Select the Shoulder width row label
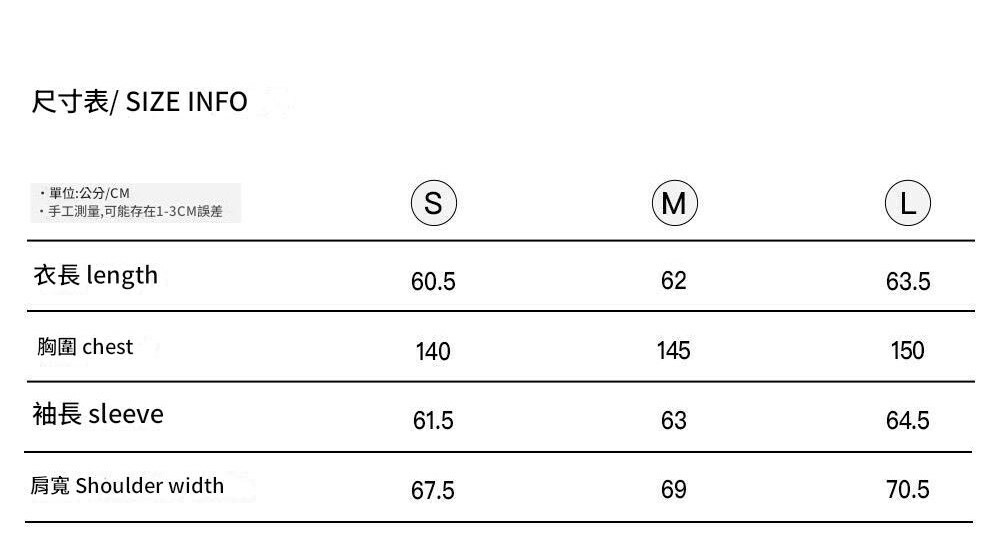999x556 pixels. point(127,486)
